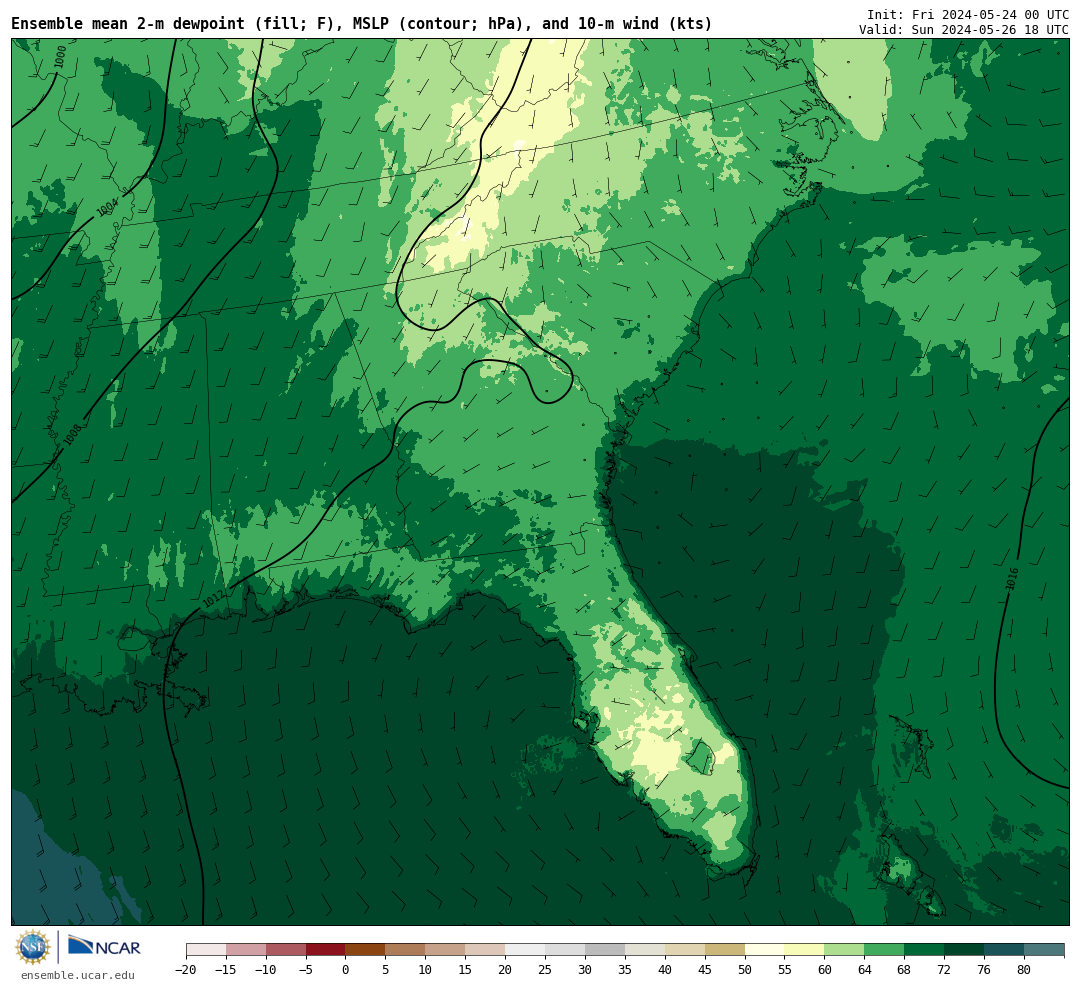Pick the 55 to 60 light yellow swatch

[x=805, y=950]
